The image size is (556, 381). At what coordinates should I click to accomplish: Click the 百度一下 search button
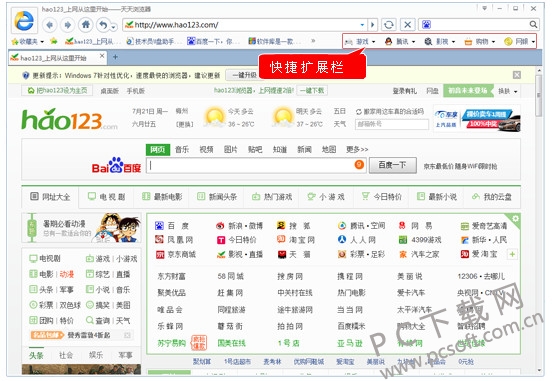[x=393, y=165]
